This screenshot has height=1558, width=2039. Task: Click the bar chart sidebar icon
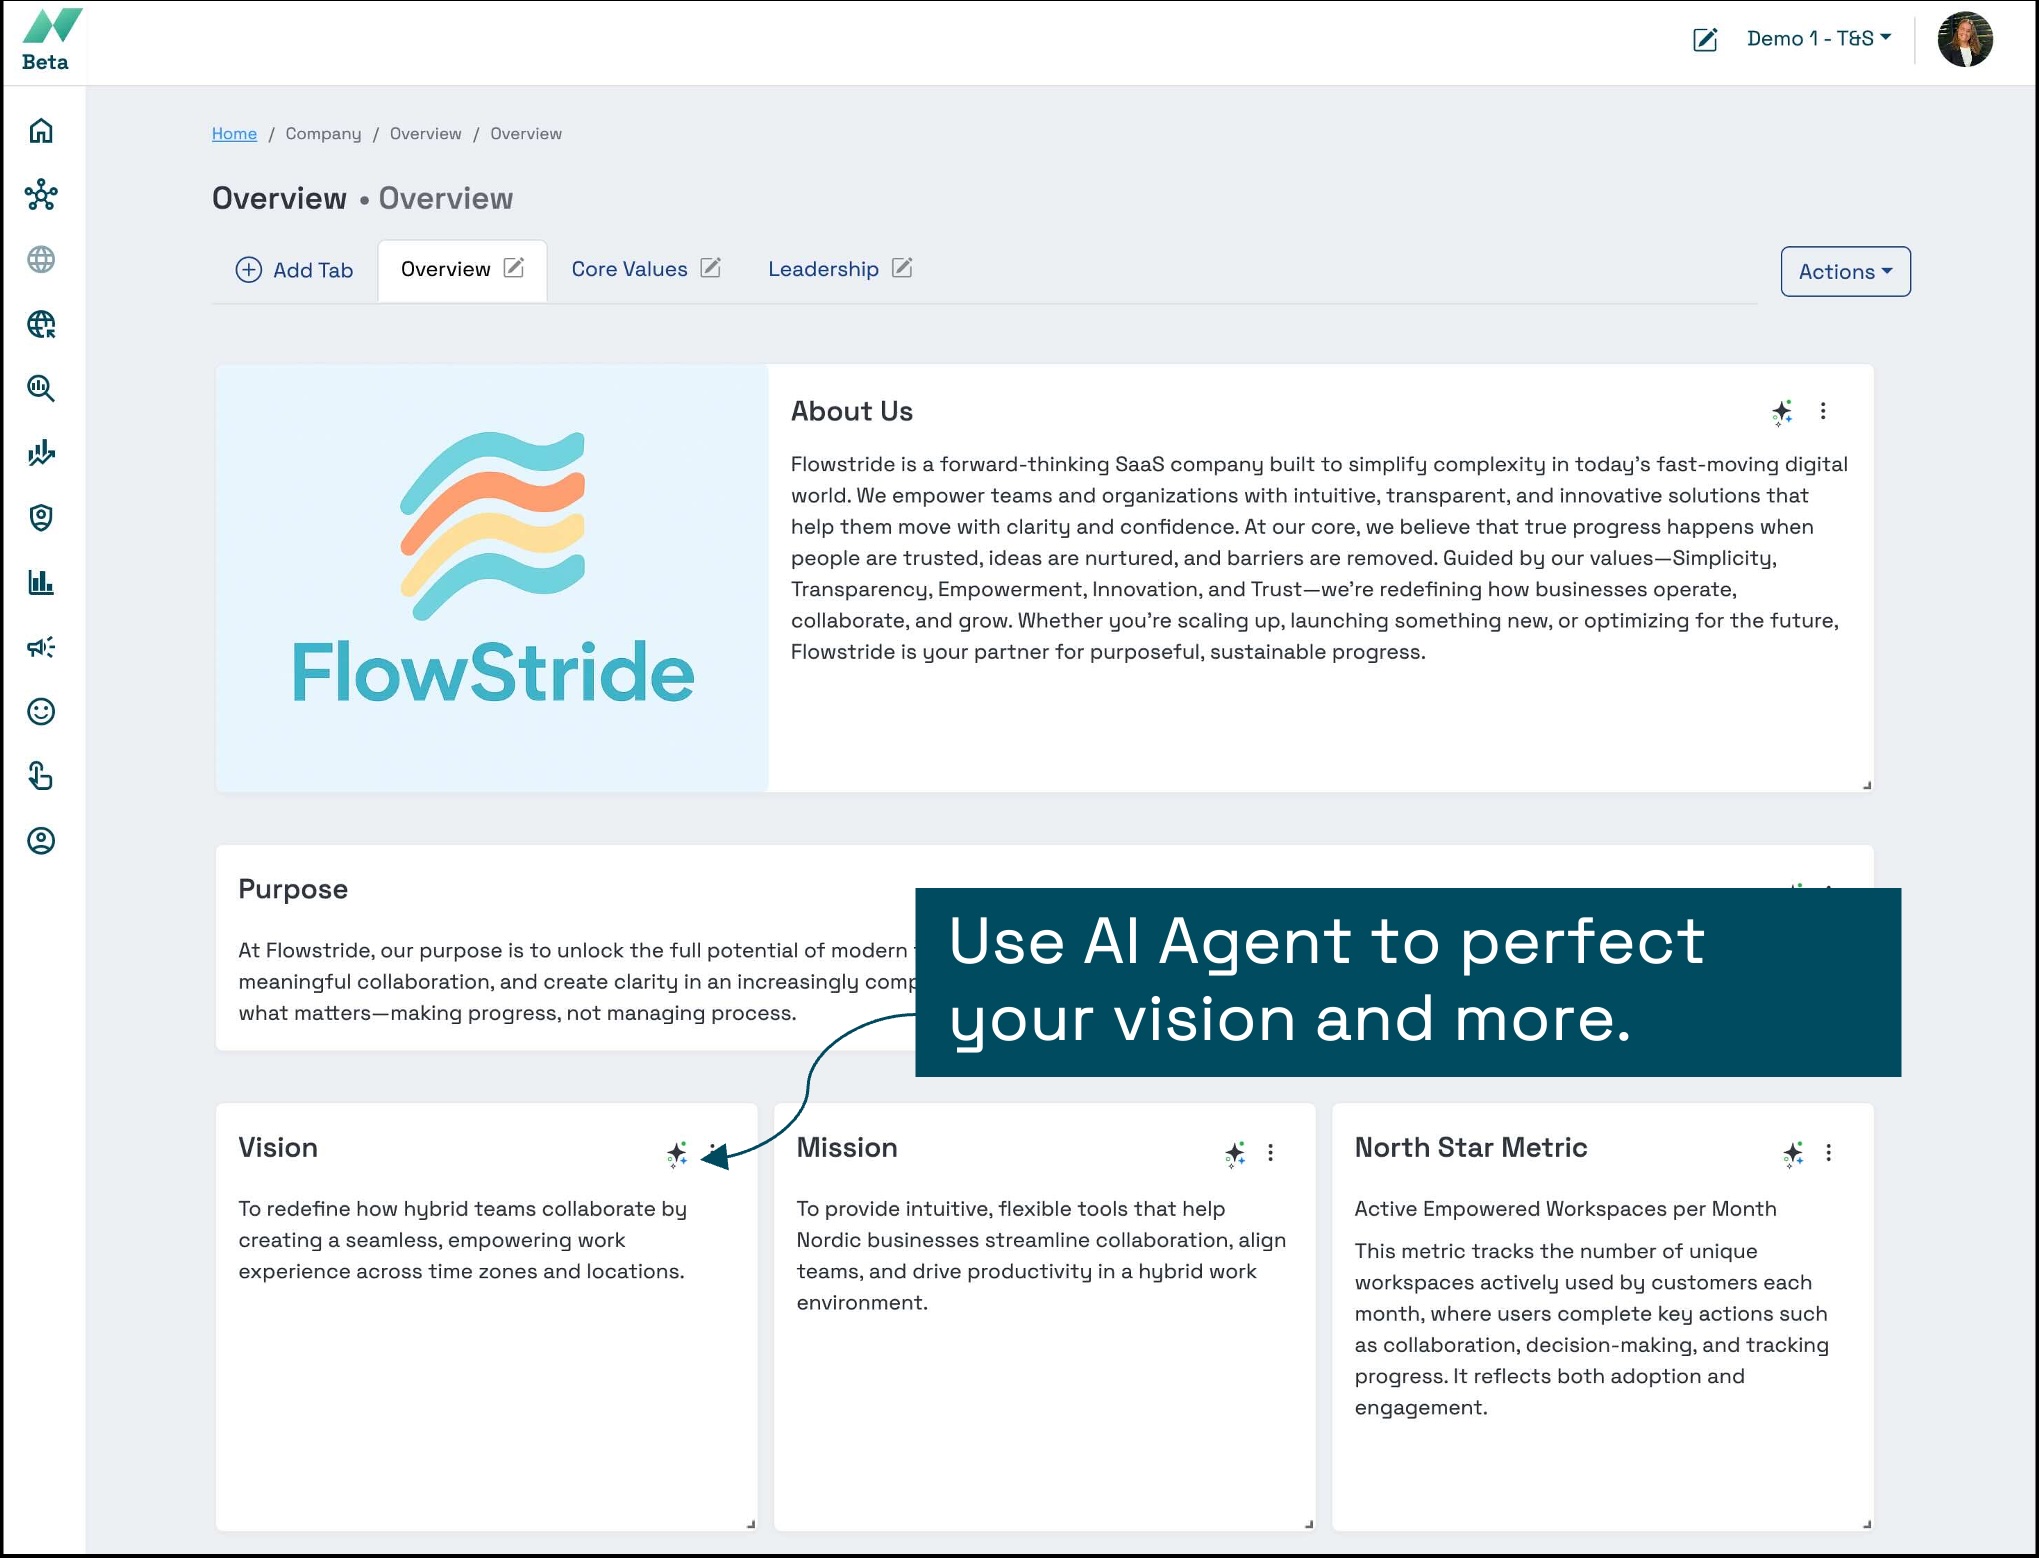(41, 582)
